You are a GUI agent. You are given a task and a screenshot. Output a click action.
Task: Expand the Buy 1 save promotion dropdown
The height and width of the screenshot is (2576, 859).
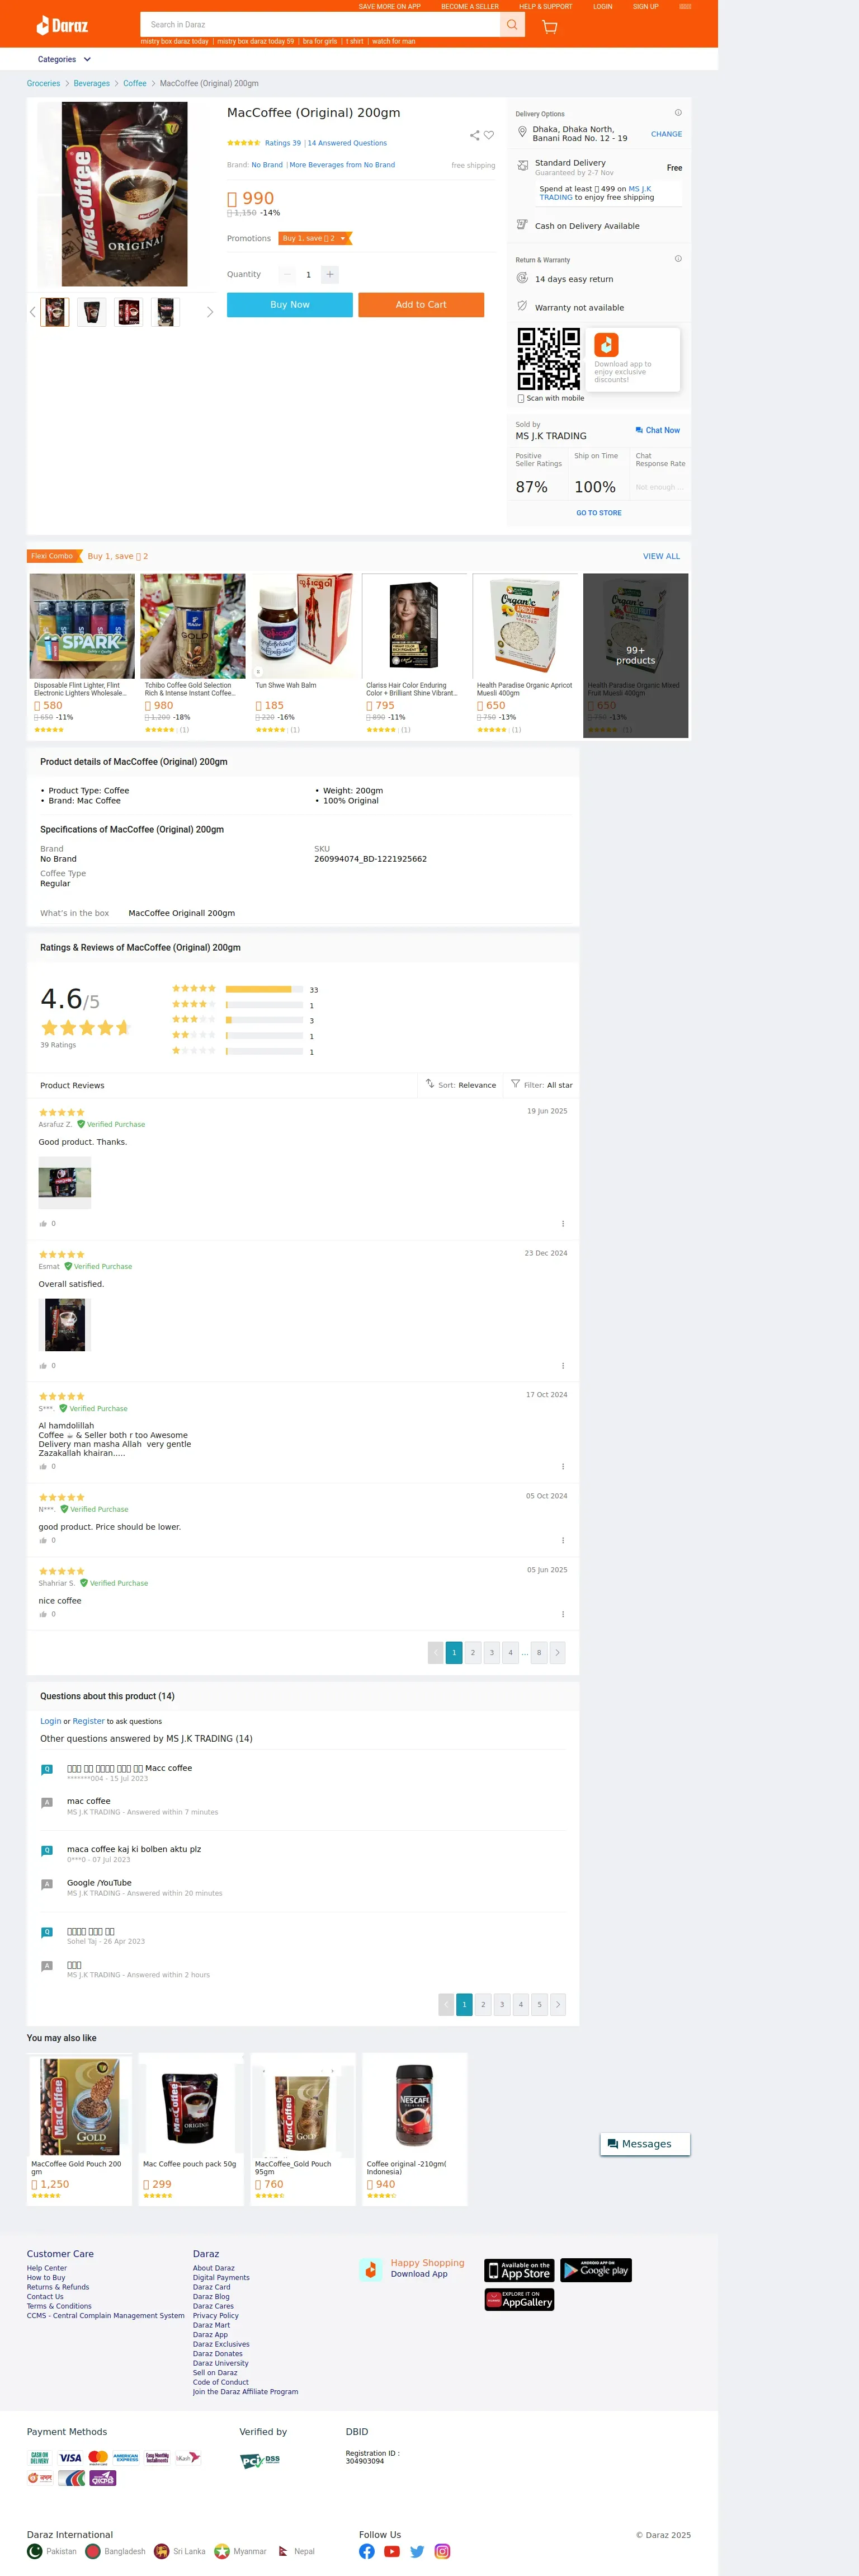pyautogui.click(x=315, y=238)
